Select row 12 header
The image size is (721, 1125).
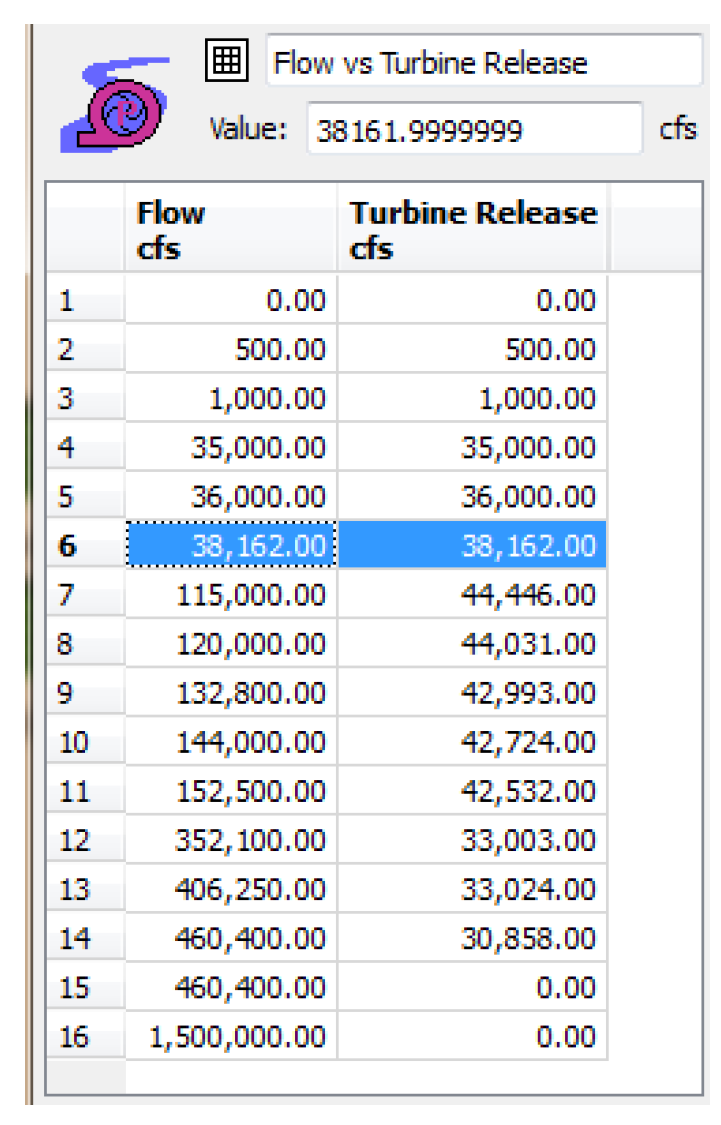point(85,841)
